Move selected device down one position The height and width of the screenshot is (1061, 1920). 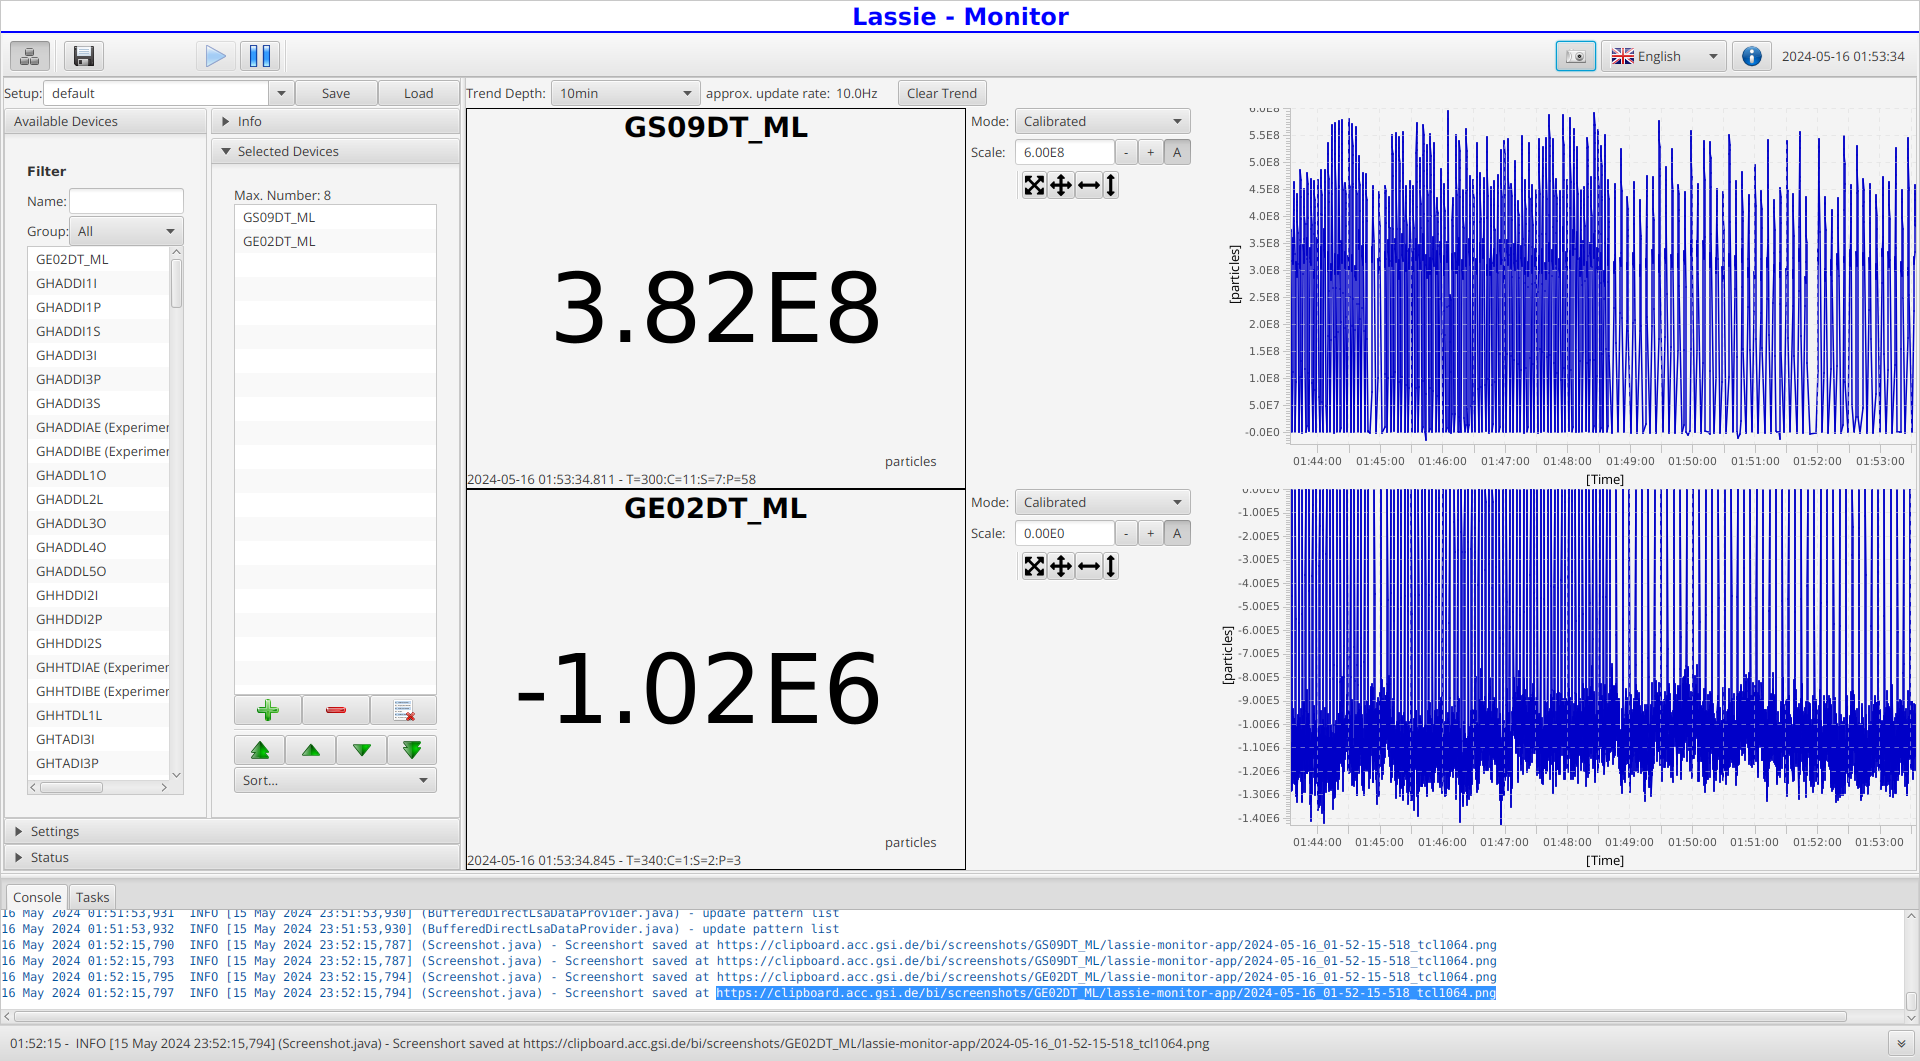(362, 750)
